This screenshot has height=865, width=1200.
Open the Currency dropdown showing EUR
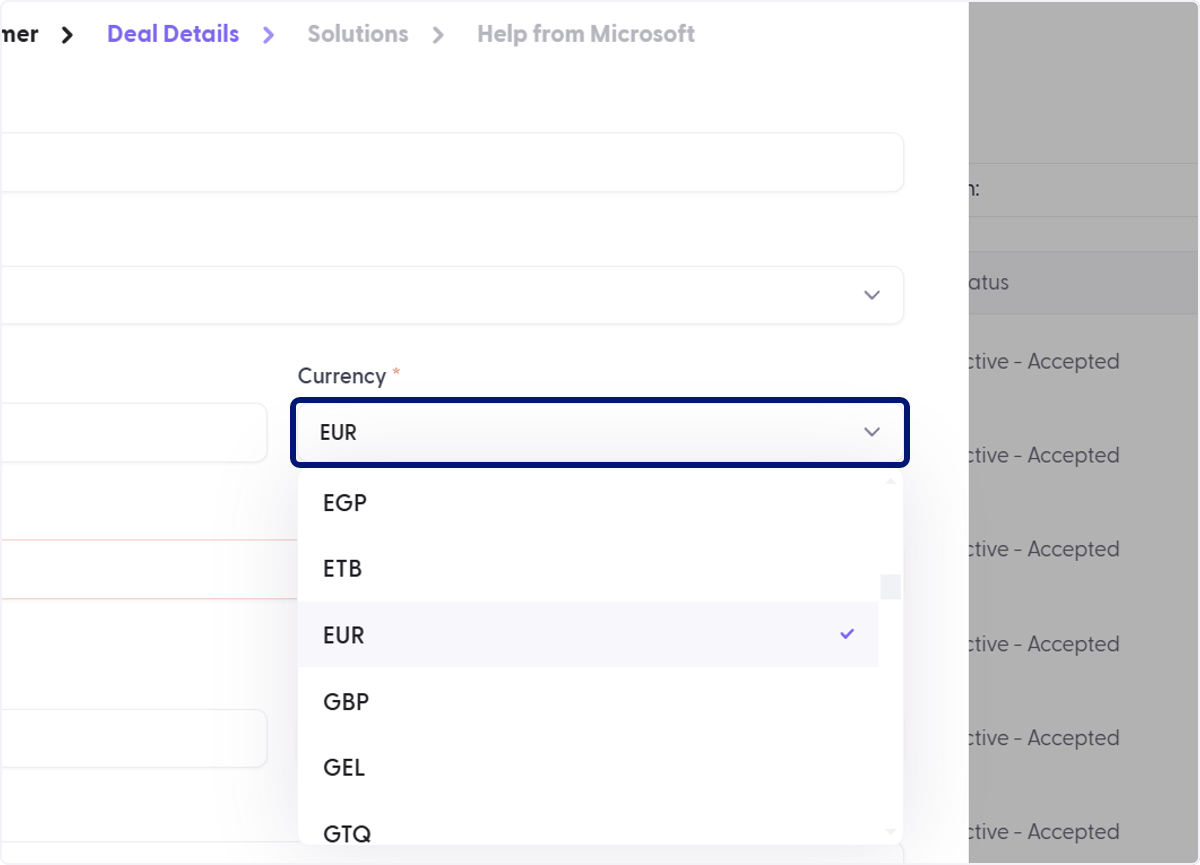pos(599,432)
